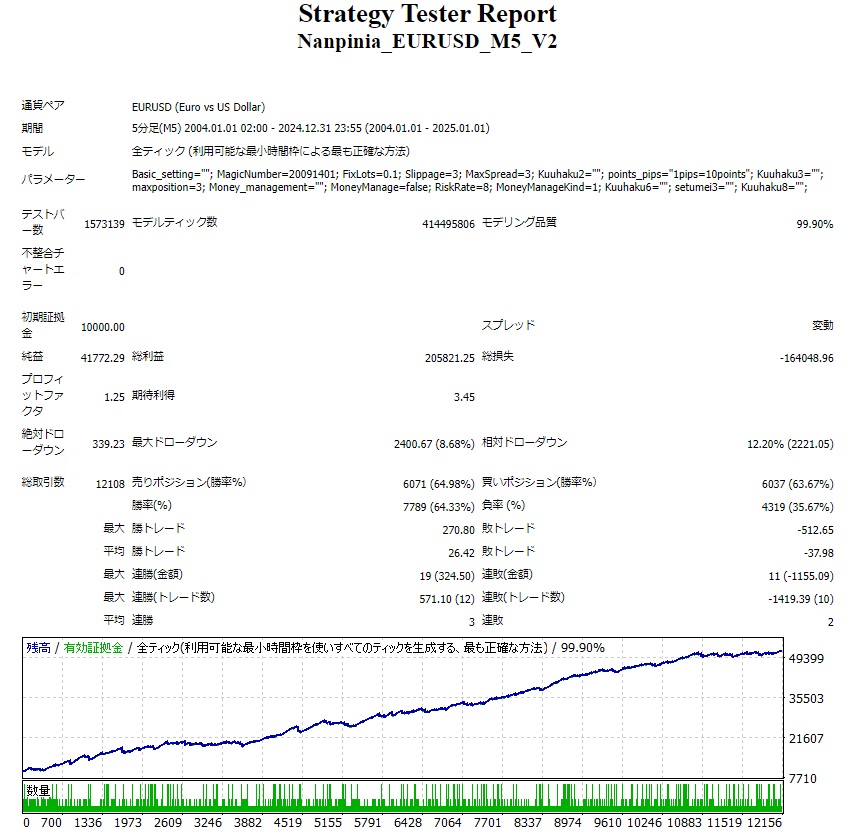Click total trades value 12108
Screen dimensions: 851x838
[x=110, y=484]
